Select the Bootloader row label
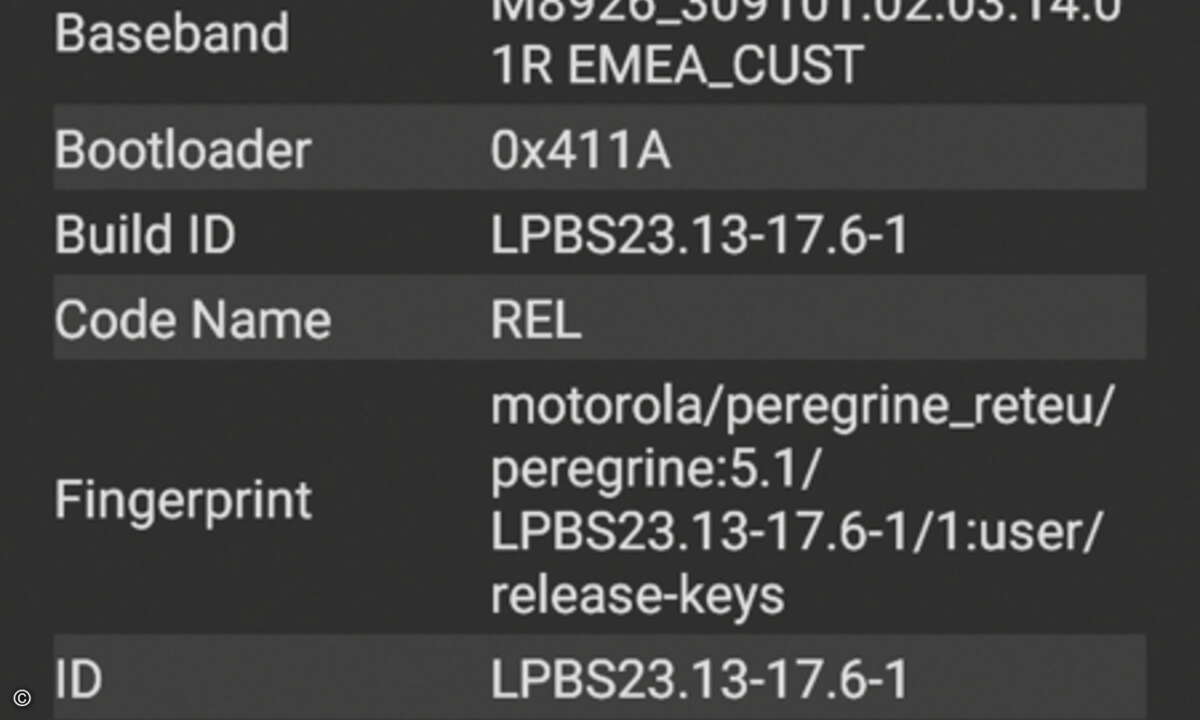1200x720 pixels. 182,150
